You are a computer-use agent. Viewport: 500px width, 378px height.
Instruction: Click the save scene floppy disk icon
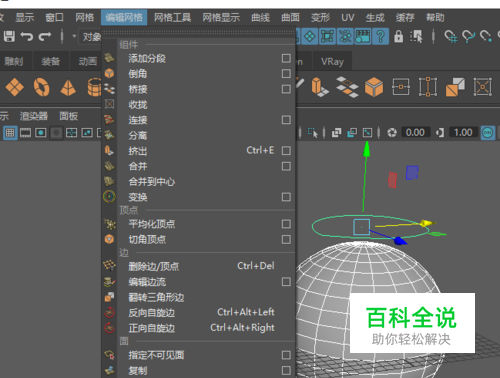click(9, 36)
